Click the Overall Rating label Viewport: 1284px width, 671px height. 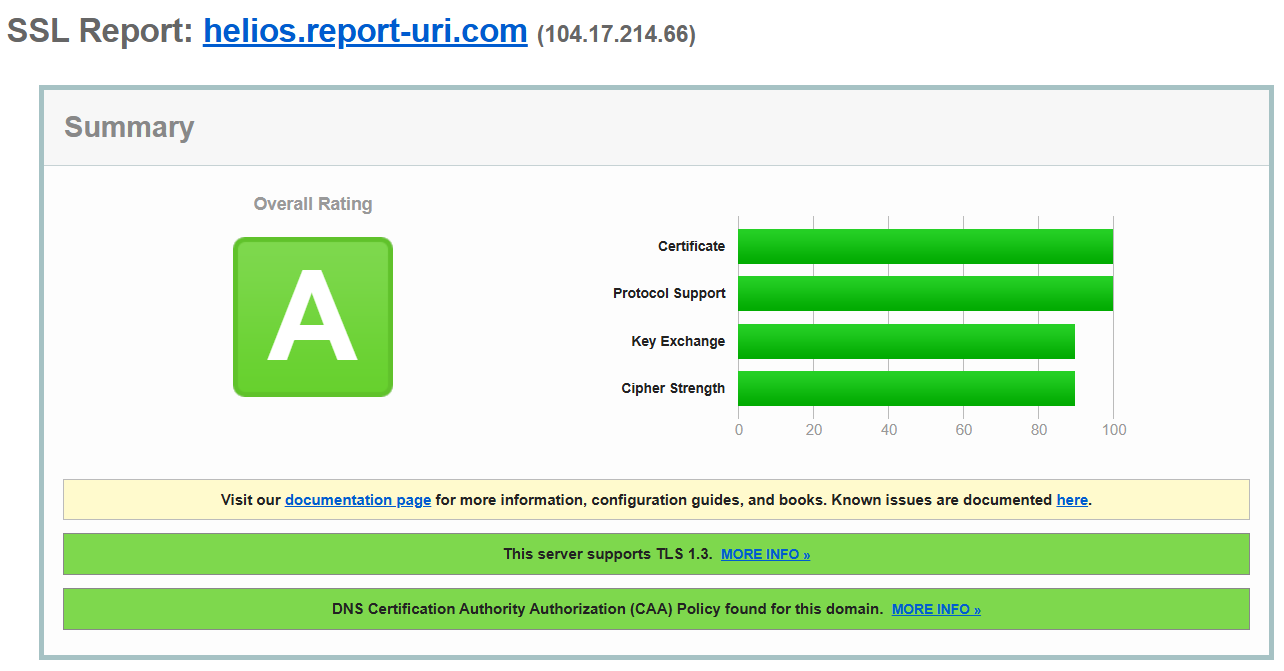[x=313, y=204]
